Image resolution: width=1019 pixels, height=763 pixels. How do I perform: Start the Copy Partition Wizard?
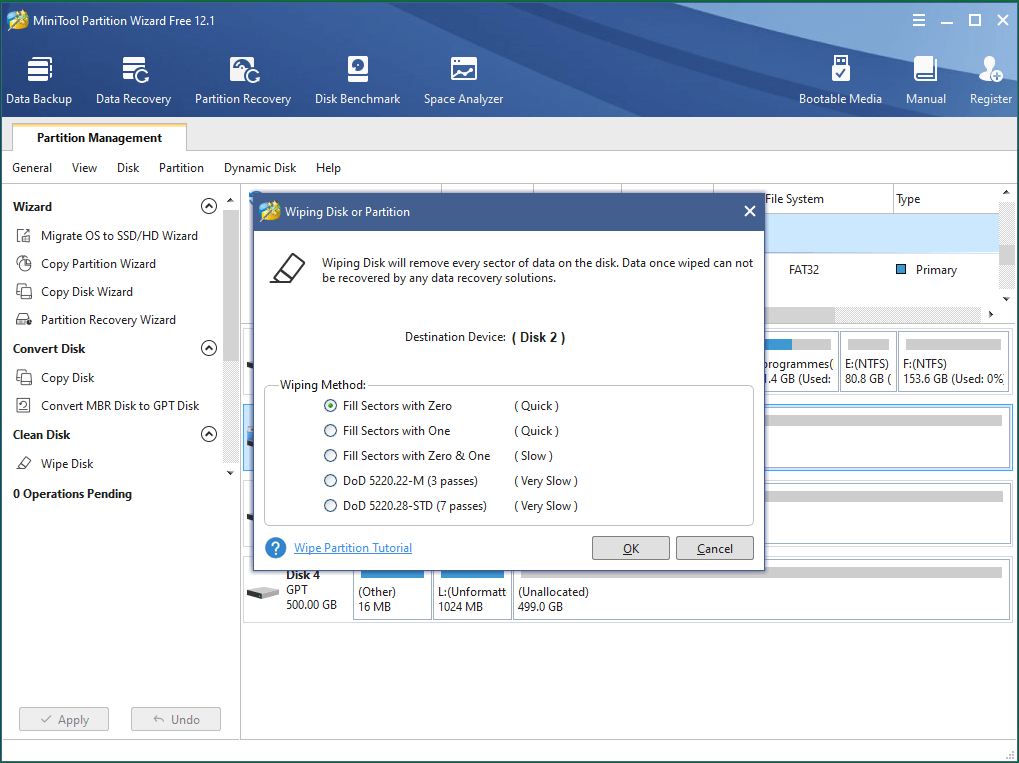(x=98, y=263)
